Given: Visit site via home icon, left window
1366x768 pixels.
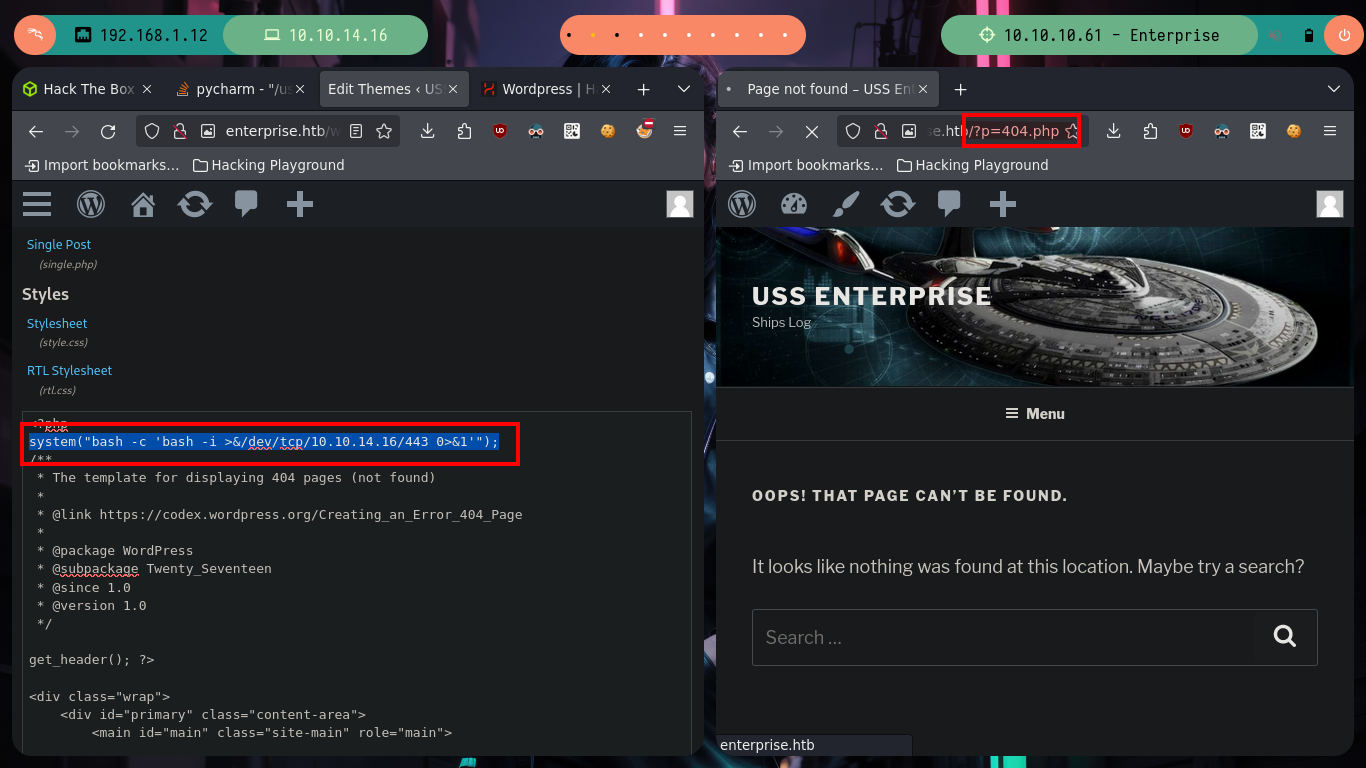Looking at the screenshot, I should 143,204.
